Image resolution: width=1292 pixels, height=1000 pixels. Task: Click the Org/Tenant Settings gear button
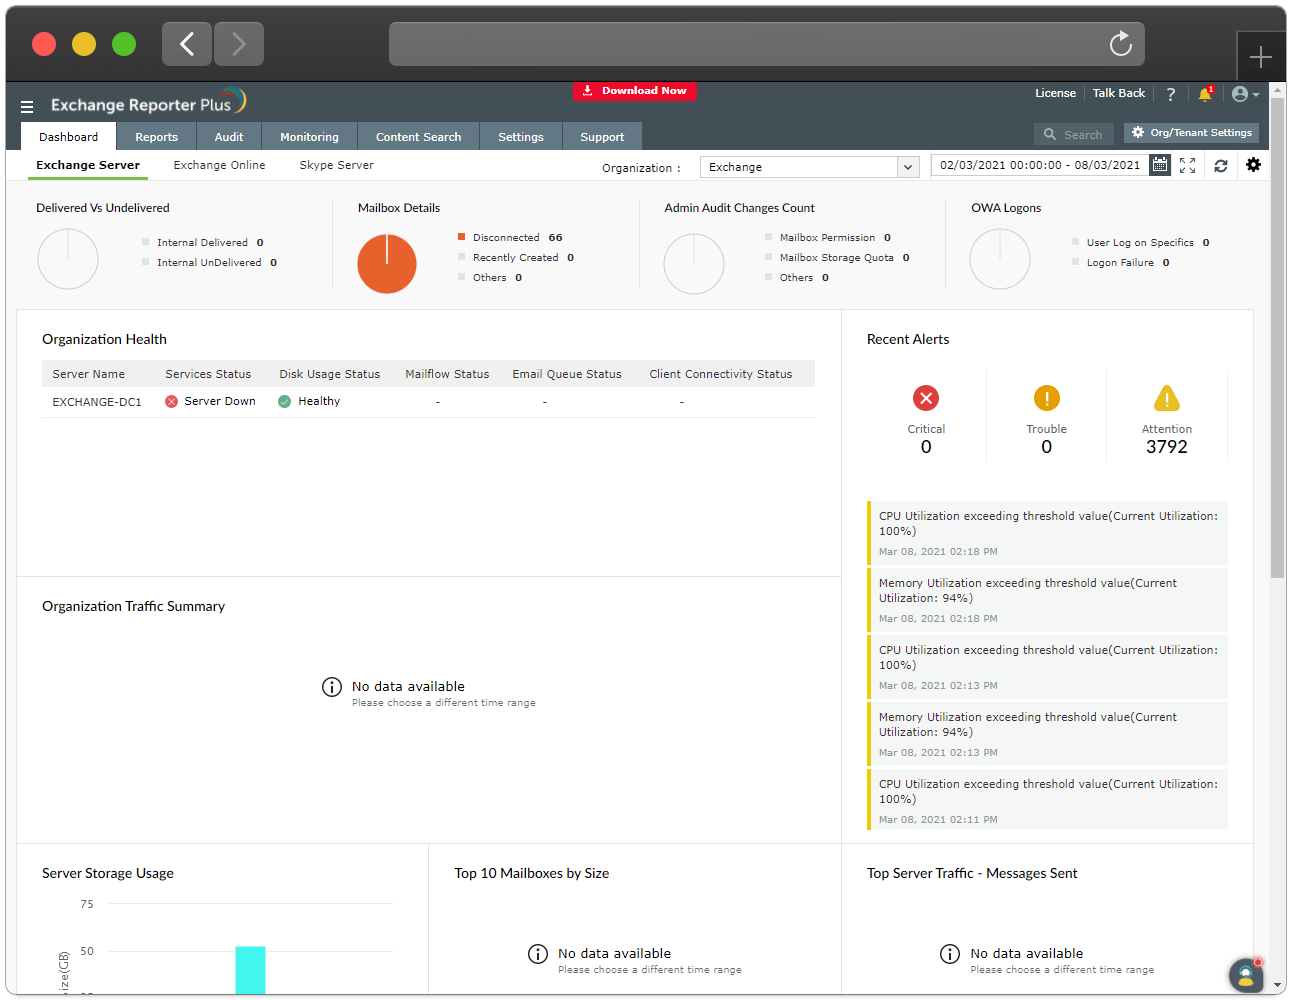click(x=1191, y=133)
